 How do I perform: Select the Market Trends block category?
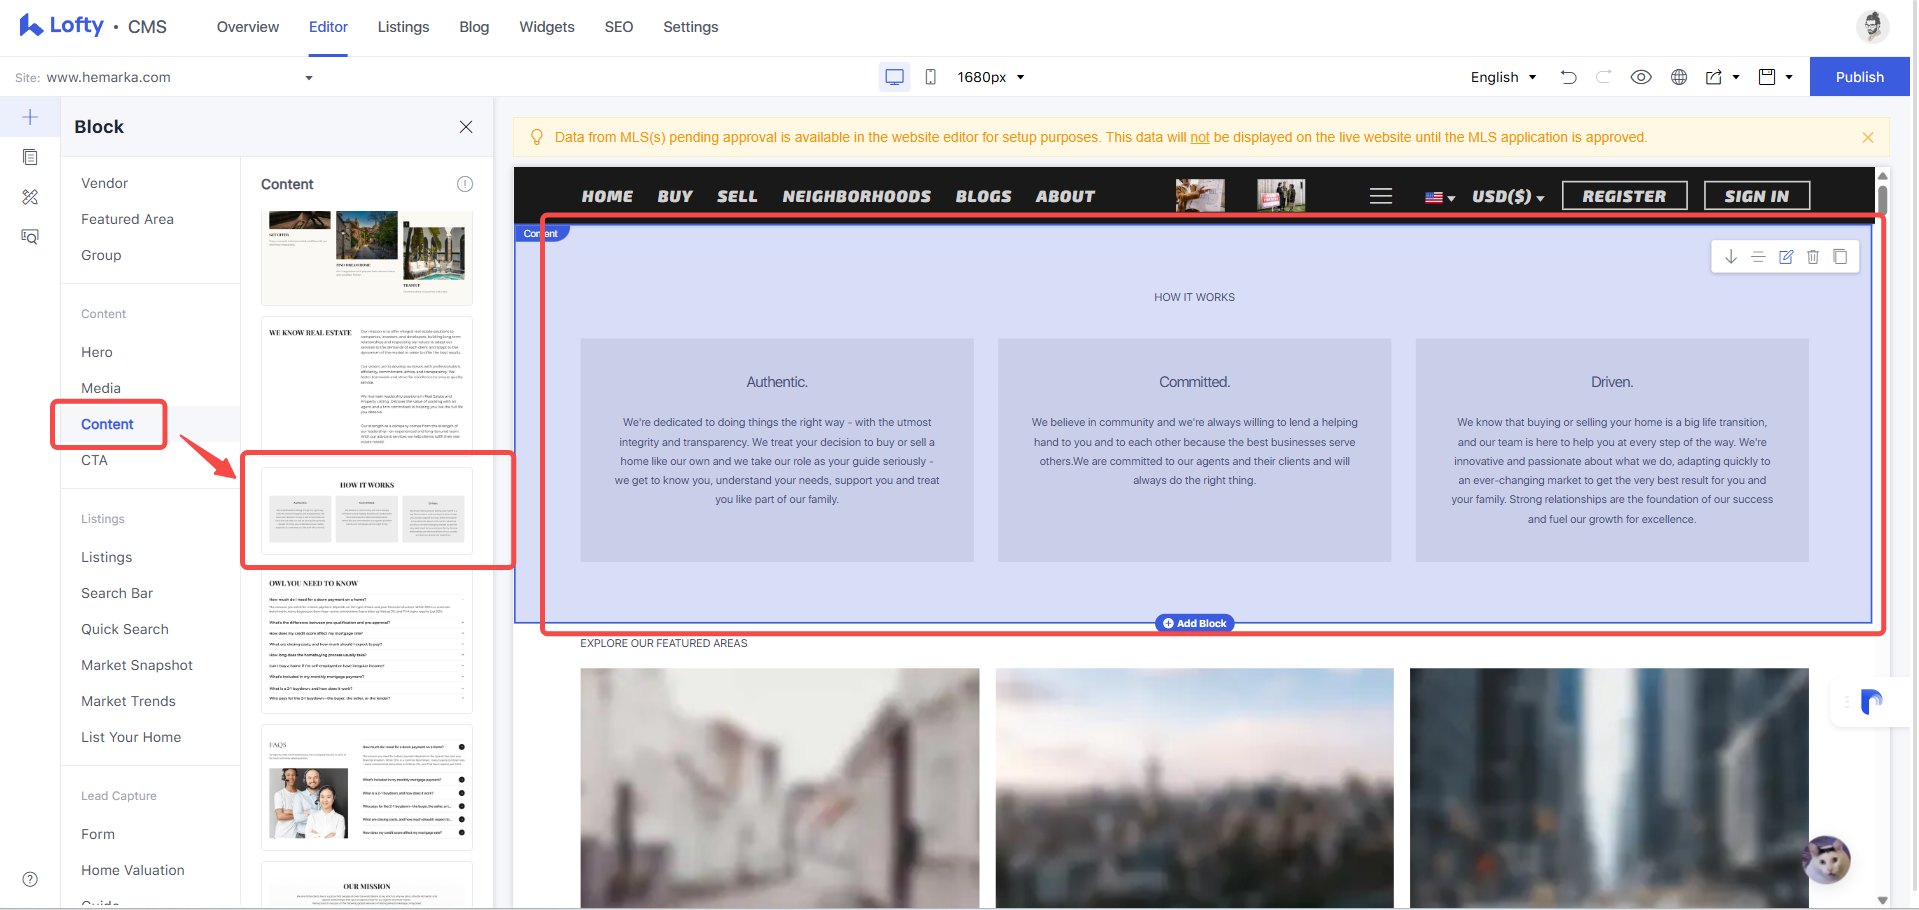(128, 701)
